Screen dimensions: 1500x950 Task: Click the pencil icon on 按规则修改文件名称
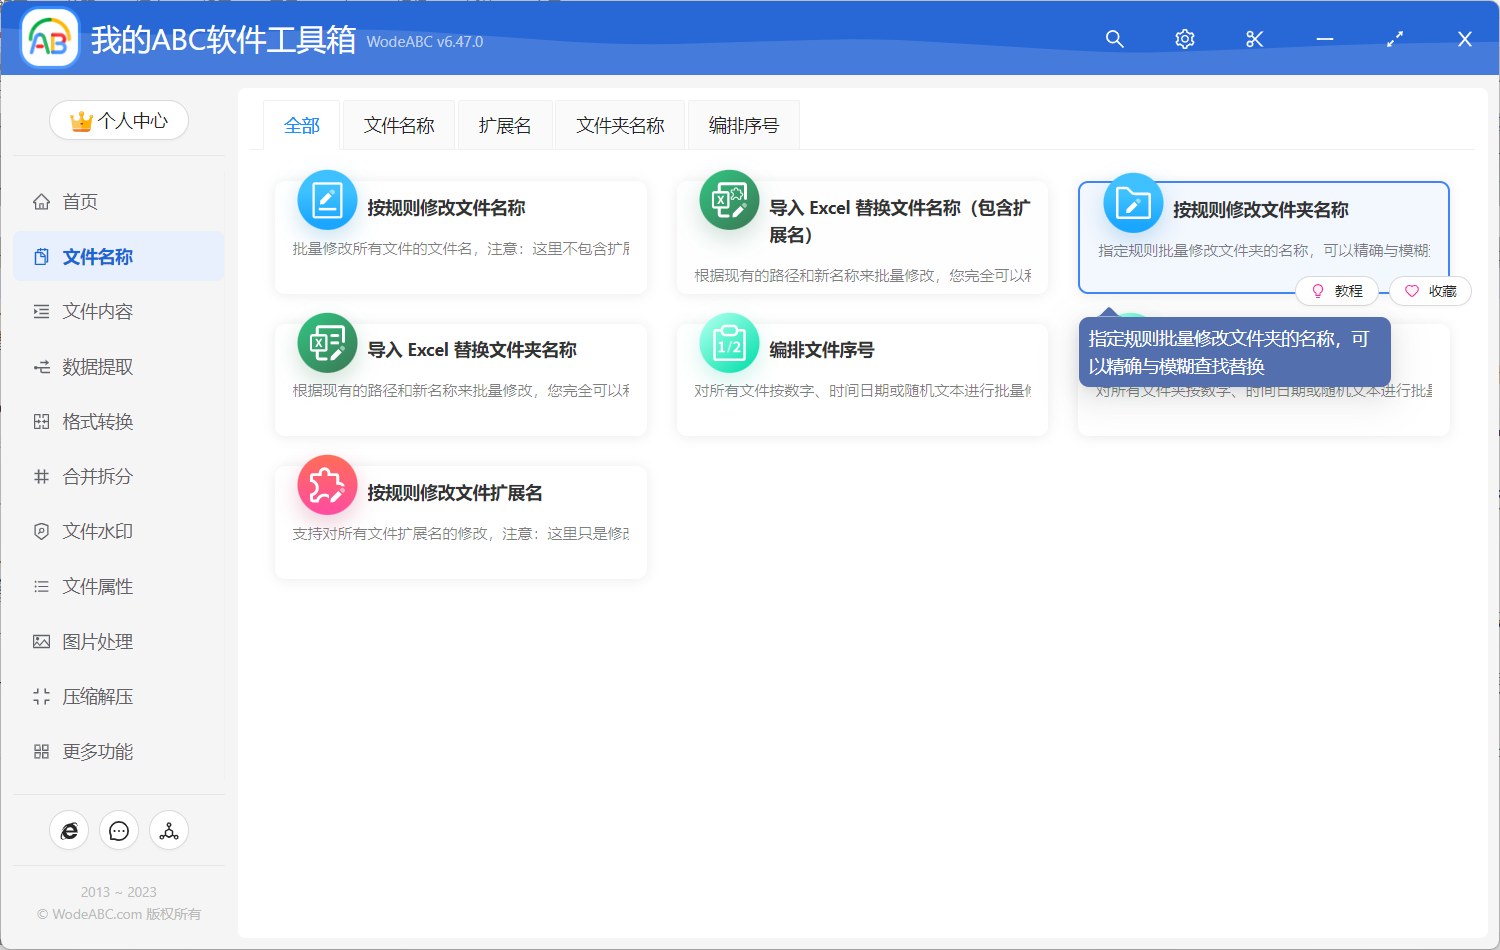coord(327,200)
